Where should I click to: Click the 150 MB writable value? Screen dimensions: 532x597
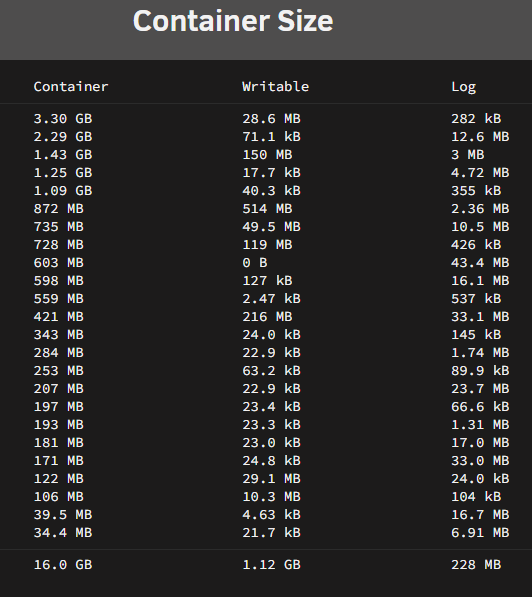tap(267, 155)
